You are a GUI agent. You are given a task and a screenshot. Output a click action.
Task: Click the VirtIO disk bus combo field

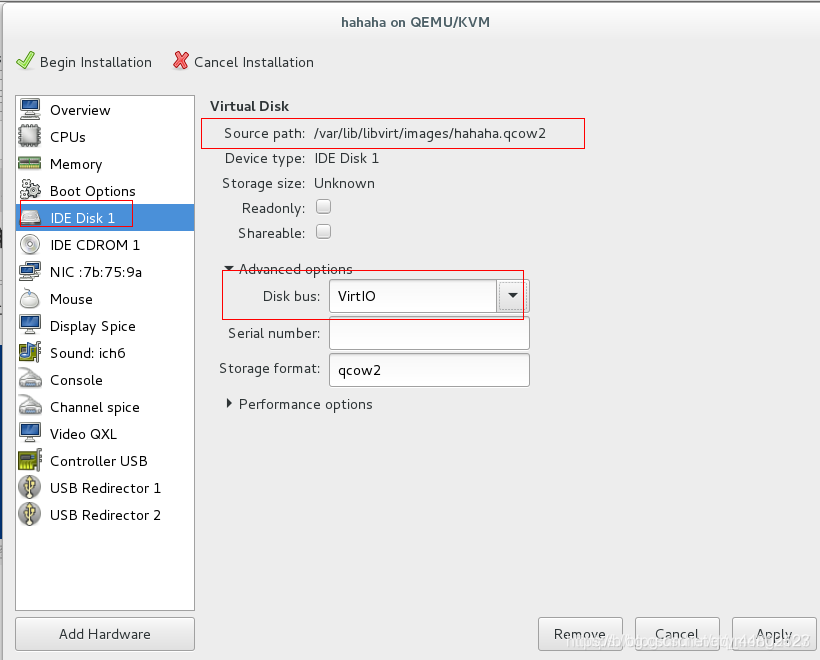click(413, 295)
